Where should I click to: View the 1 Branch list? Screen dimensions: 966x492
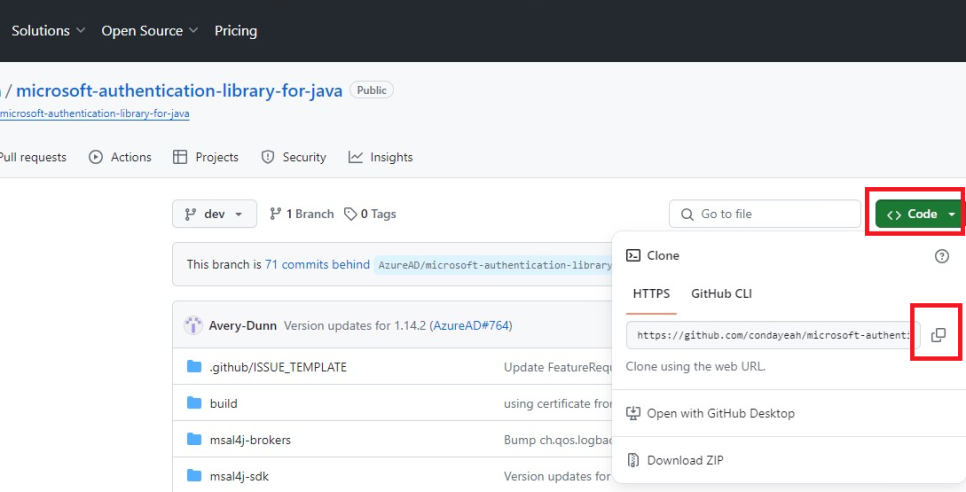coord(302,214)
